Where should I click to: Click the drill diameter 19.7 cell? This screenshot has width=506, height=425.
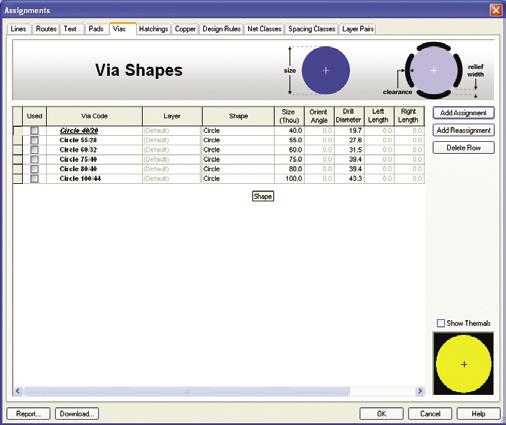tap(349, 131)
